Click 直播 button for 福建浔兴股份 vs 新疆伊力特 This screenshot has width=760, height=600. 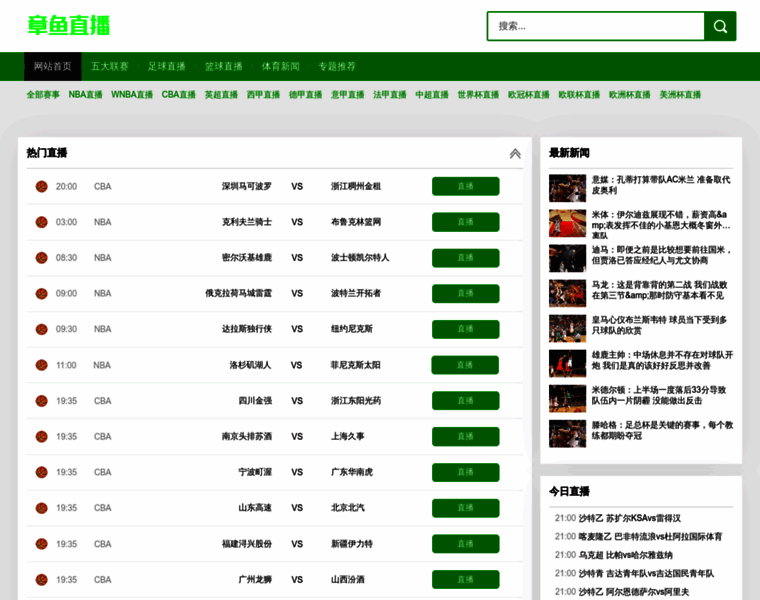coord(465,544)
